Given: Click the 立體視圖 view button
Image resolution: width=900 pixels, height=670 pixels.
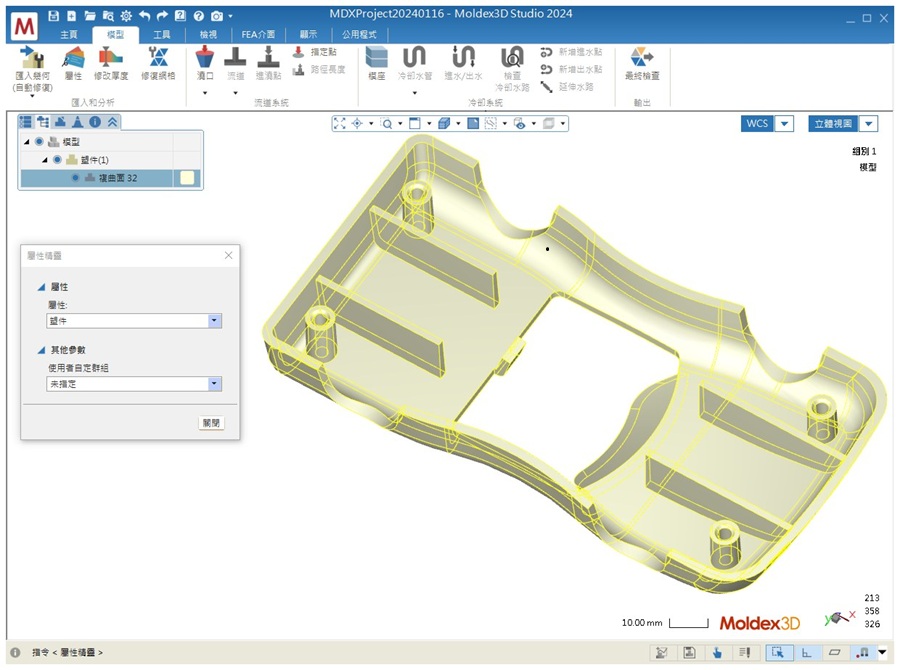Looking at the screenshot, I should coord(833,124).
